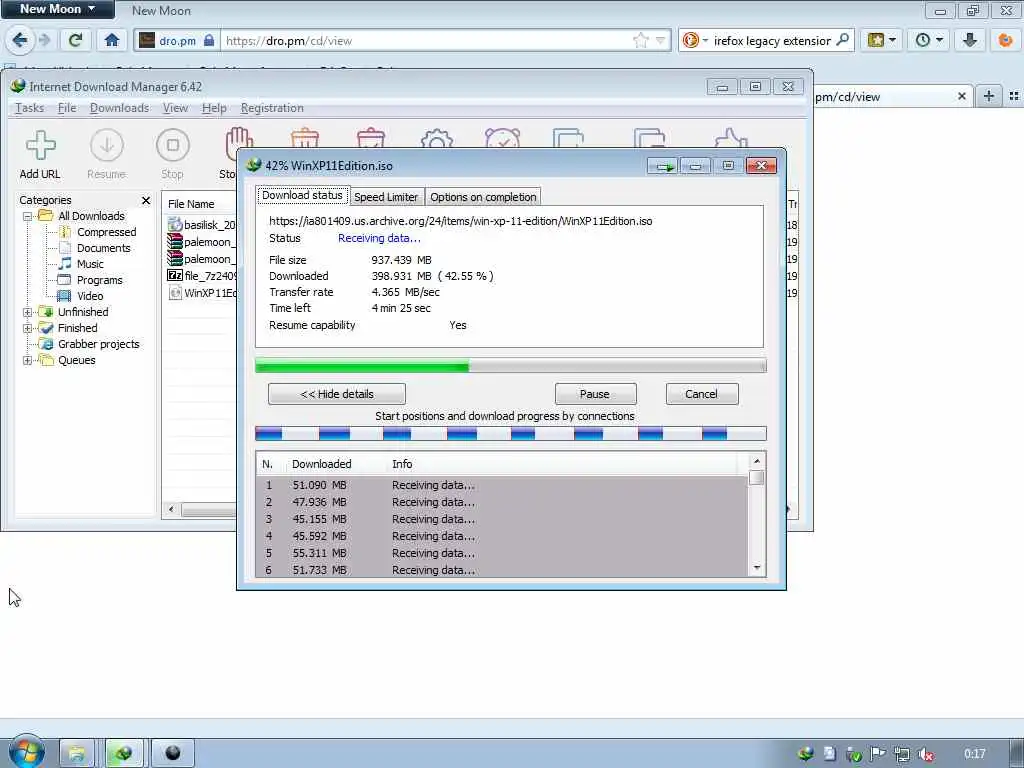
Task: Click the search magnifier icon in search bar
Action: point(843,40)
